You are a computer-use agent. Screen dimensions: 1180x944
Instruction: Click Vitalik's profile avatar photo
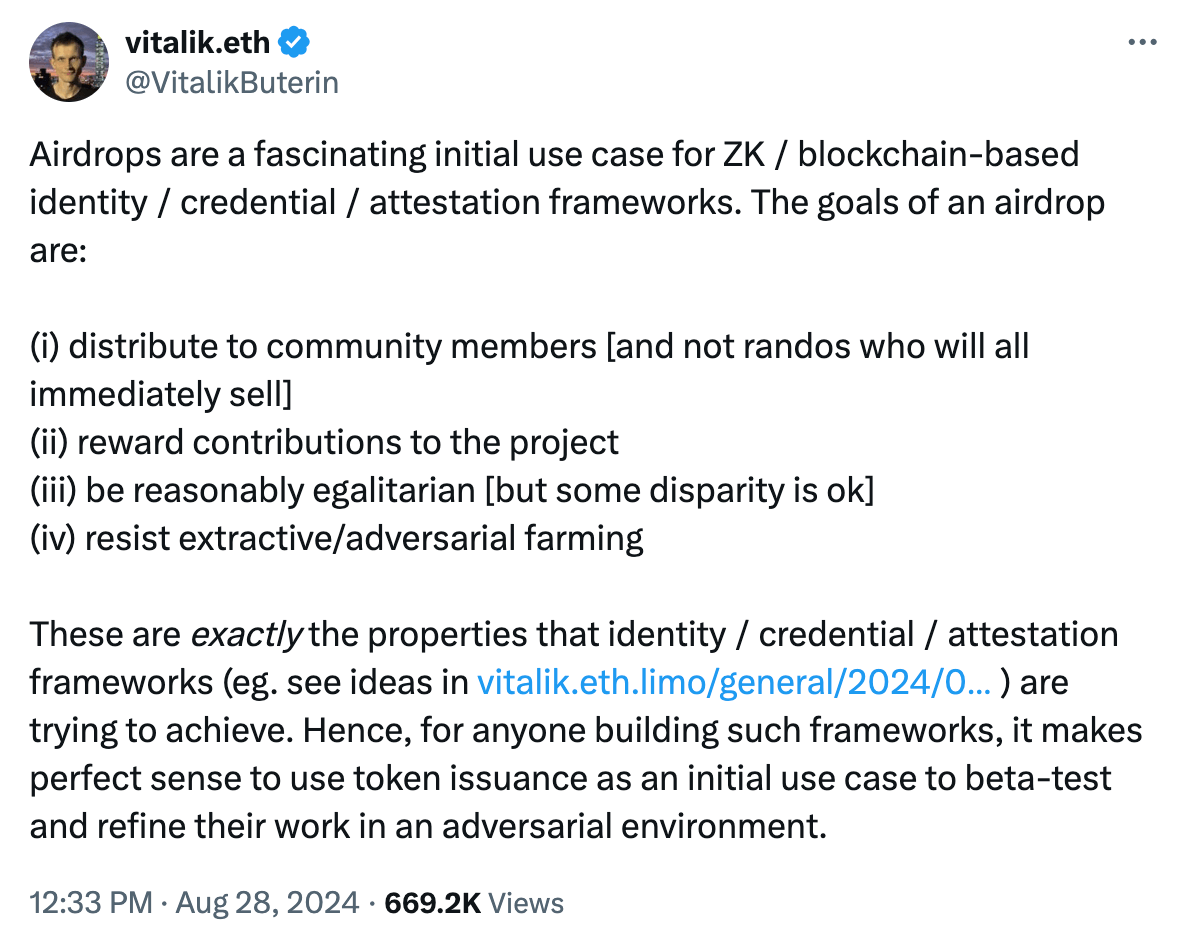pyautogui.click(x=69, y=61)
